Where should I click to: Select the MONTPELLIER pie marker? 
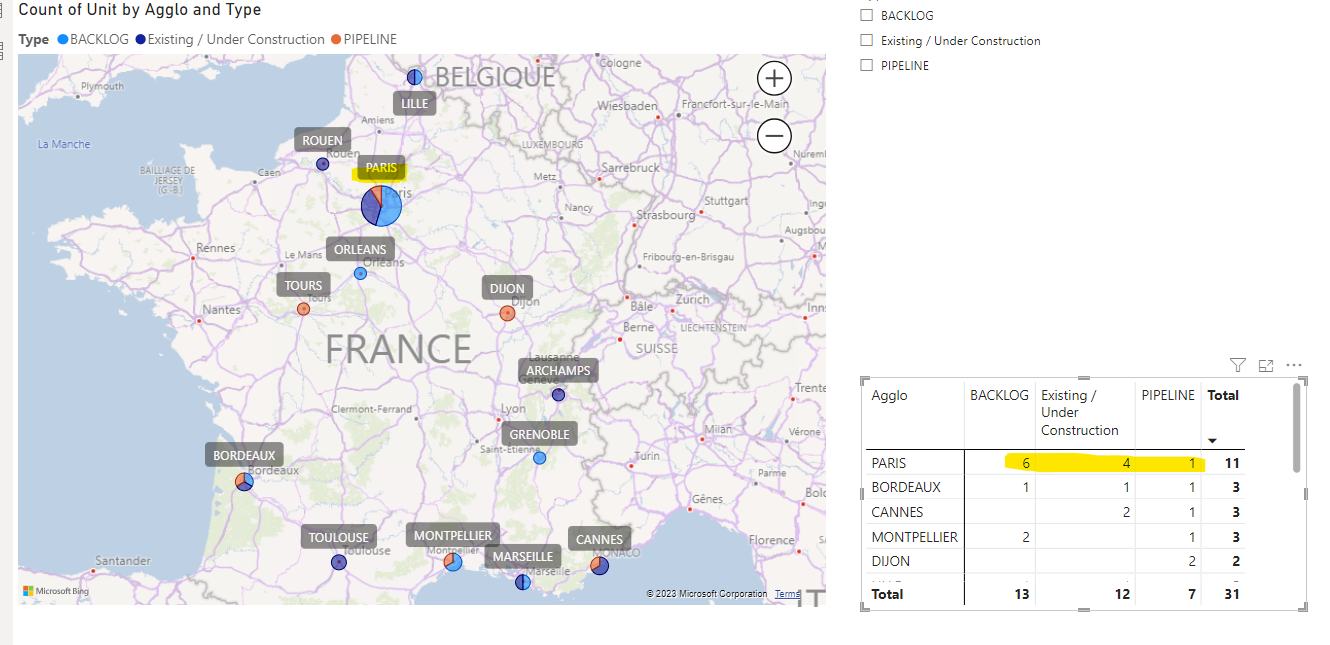[453, 562]
